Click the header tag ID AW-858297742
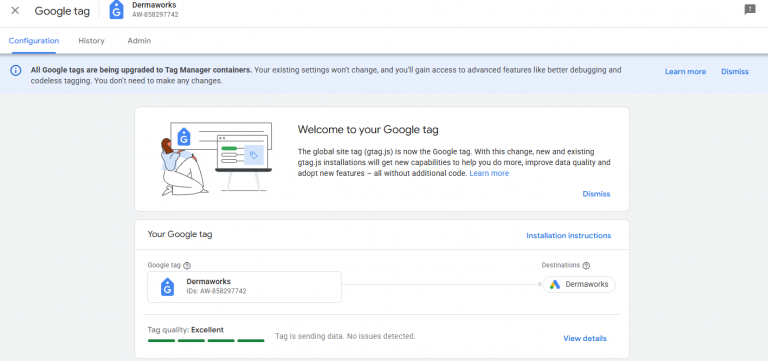This screenshot has height=361, width=768. pyautogui.click(x=155, y=15)
